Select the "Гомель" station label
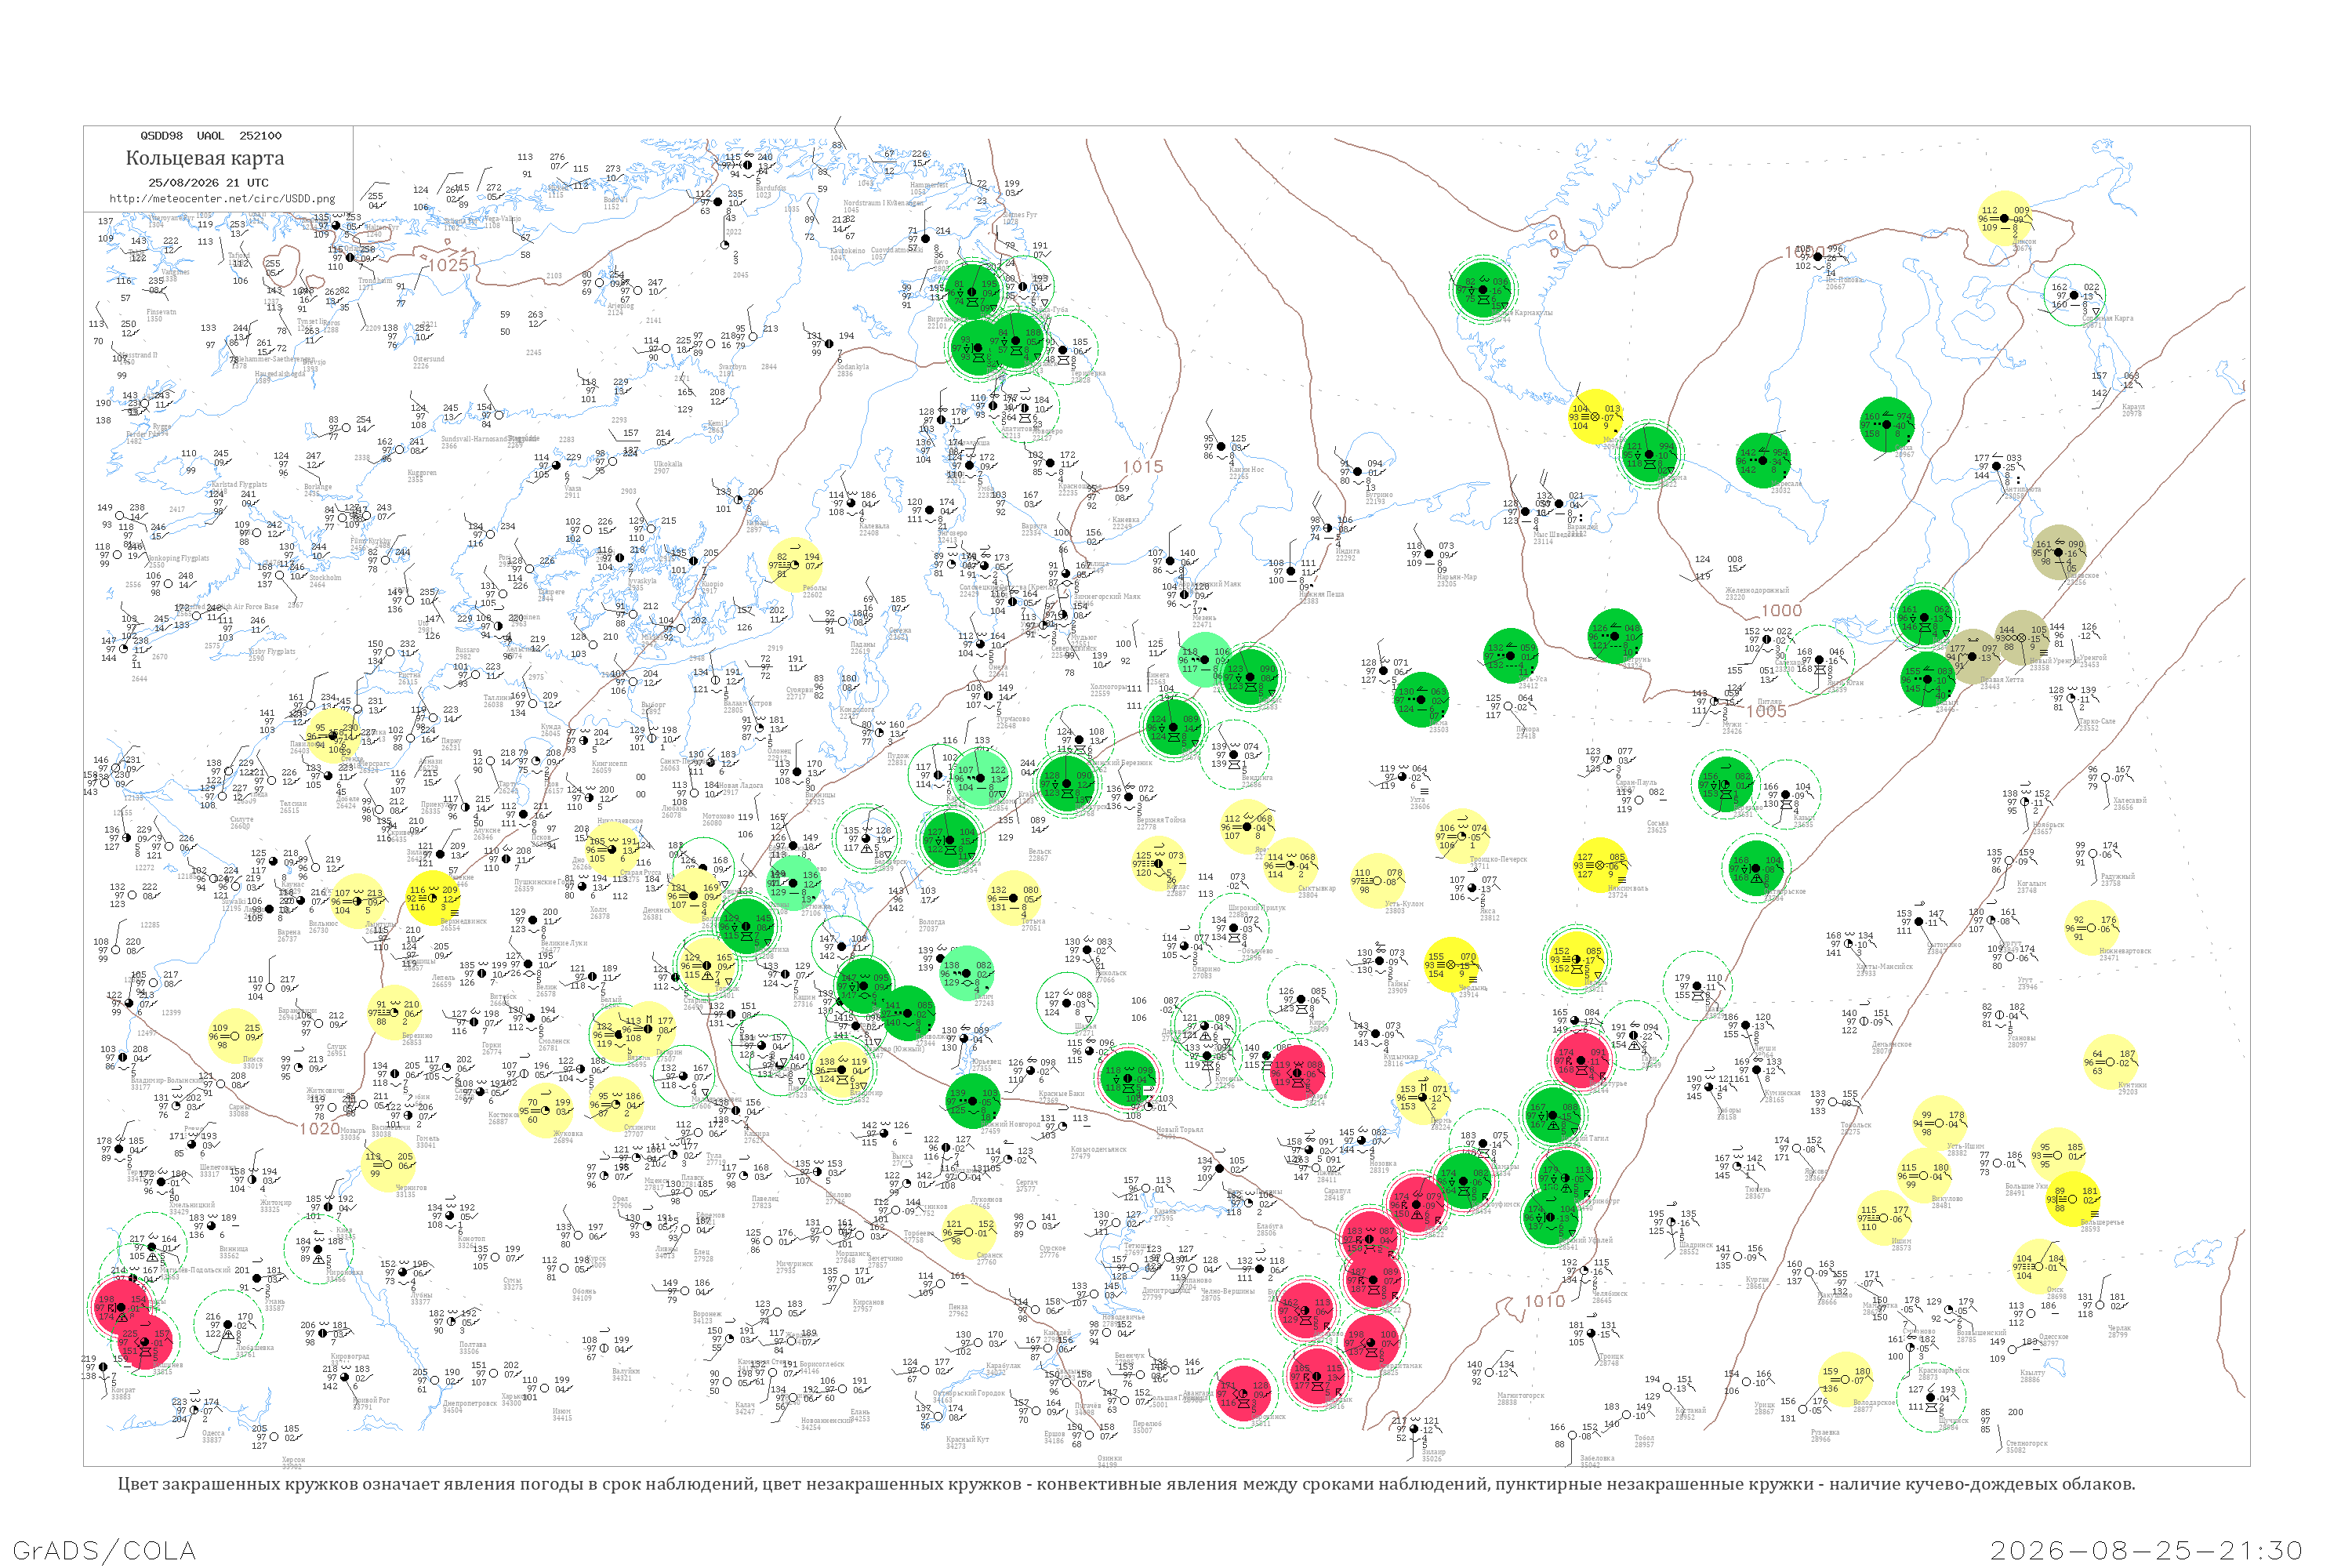 point(427,1138)
